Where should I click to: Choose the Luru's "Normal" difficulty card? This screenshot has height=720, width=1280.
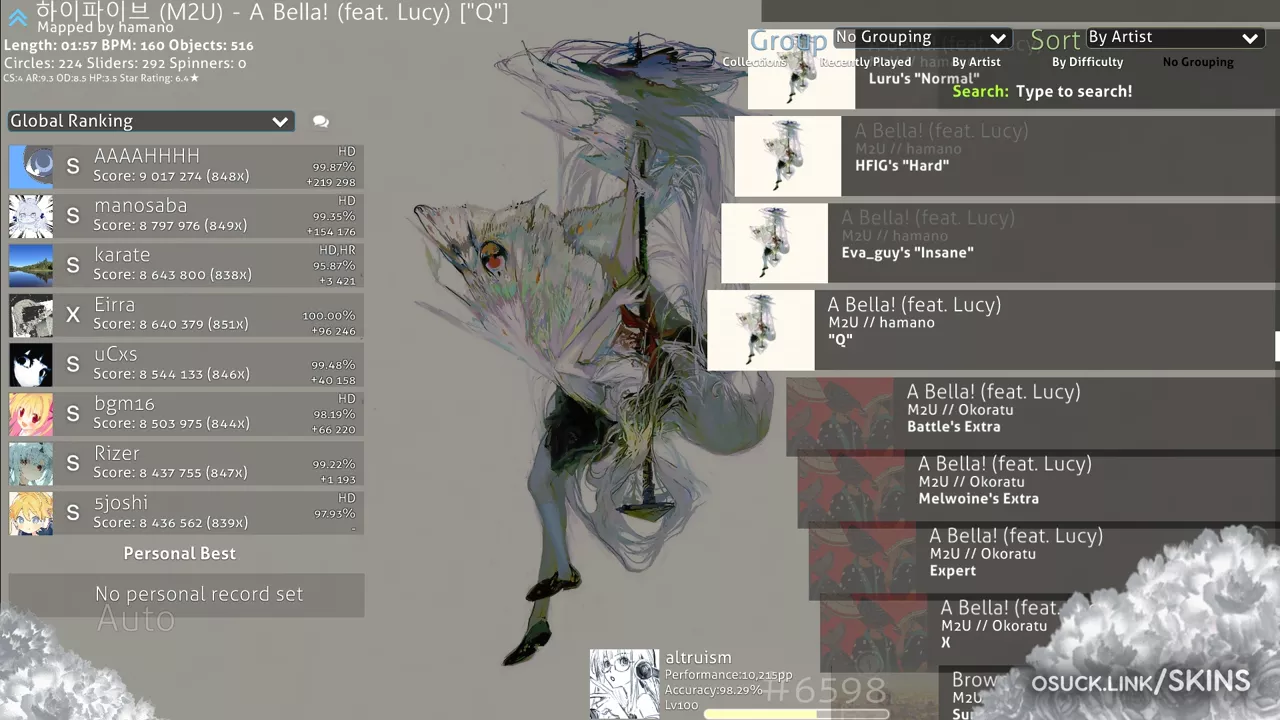point(1014,69)
